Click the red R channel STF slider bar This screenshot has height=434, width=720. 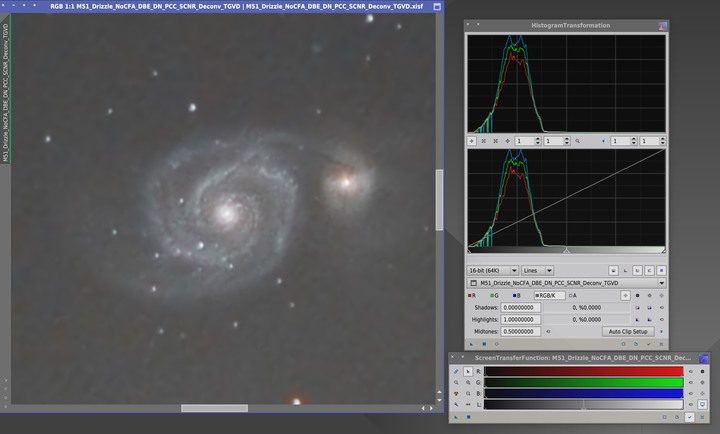pos(584,371)
